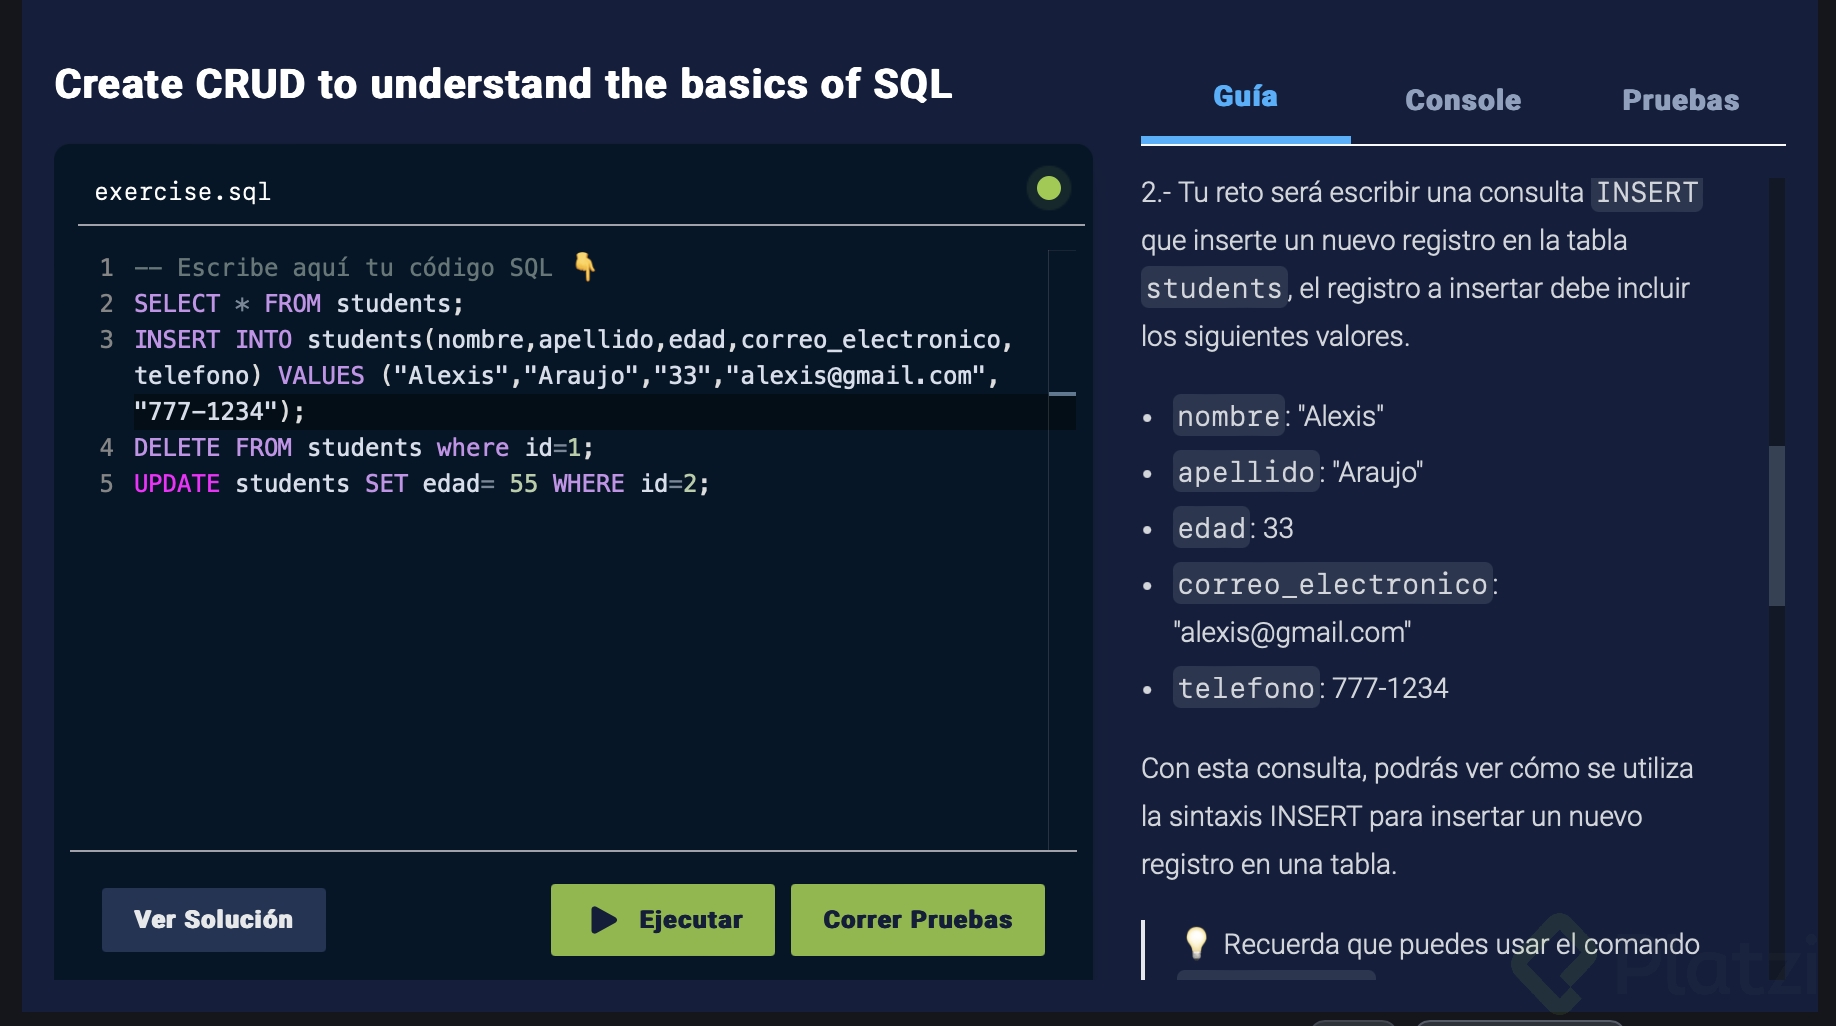Click the editor minimap strip

click(1062, 550)
